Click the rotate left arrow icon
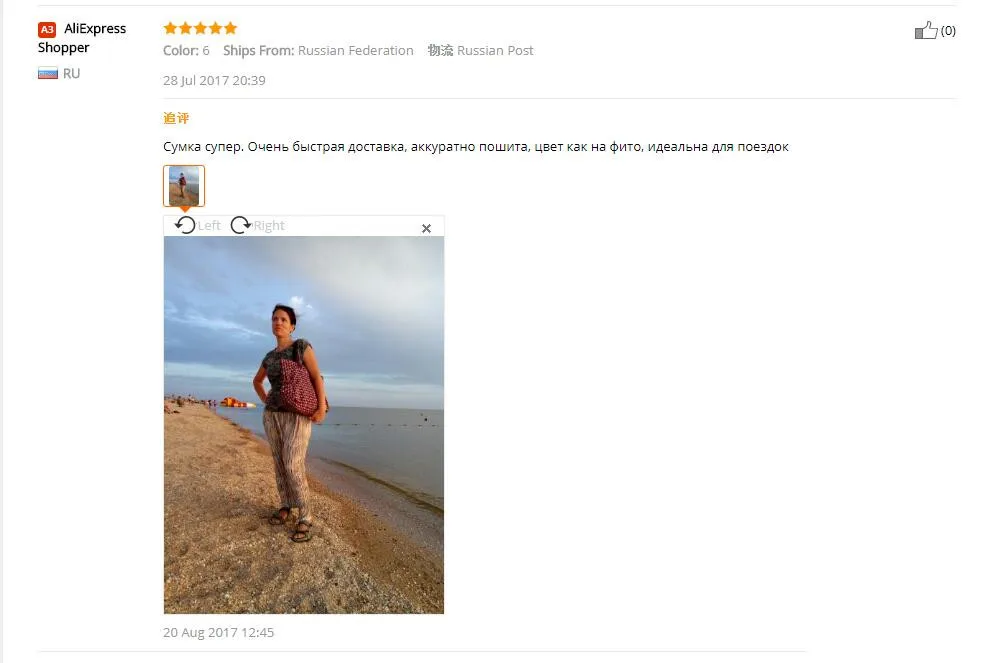This screenshot has height=663, width=981. [x=185, y=225]
